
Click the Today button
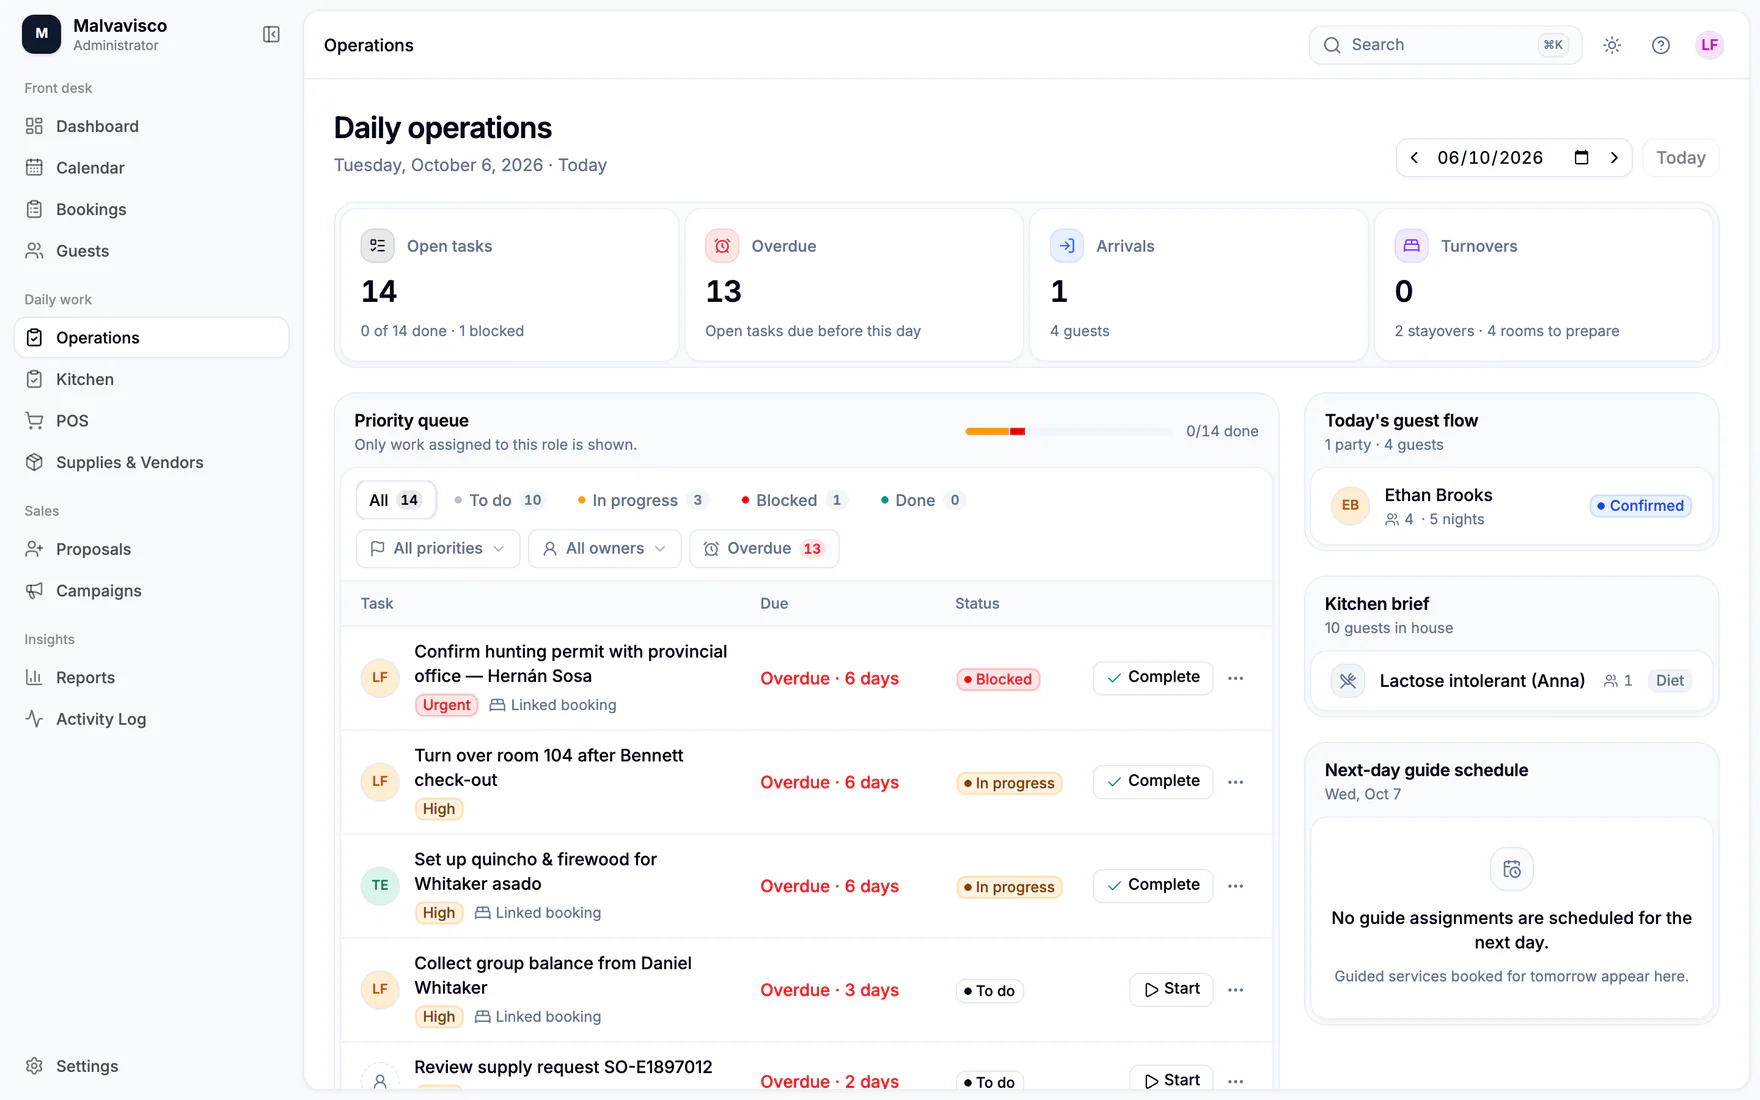tap(1680, 158)
